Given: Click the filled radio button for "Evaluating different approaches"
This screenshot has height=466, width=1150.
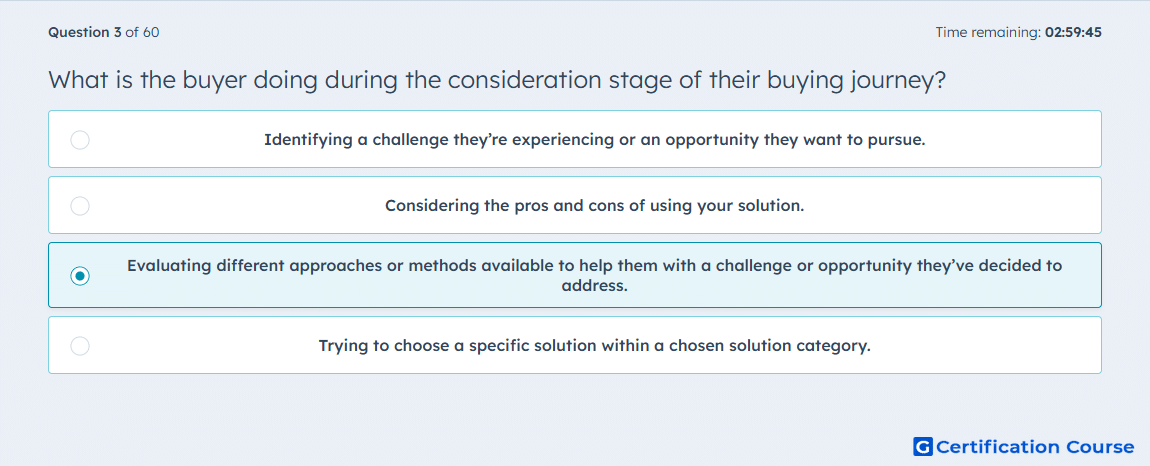Looking at the screenshot, I should click(80, 275).
